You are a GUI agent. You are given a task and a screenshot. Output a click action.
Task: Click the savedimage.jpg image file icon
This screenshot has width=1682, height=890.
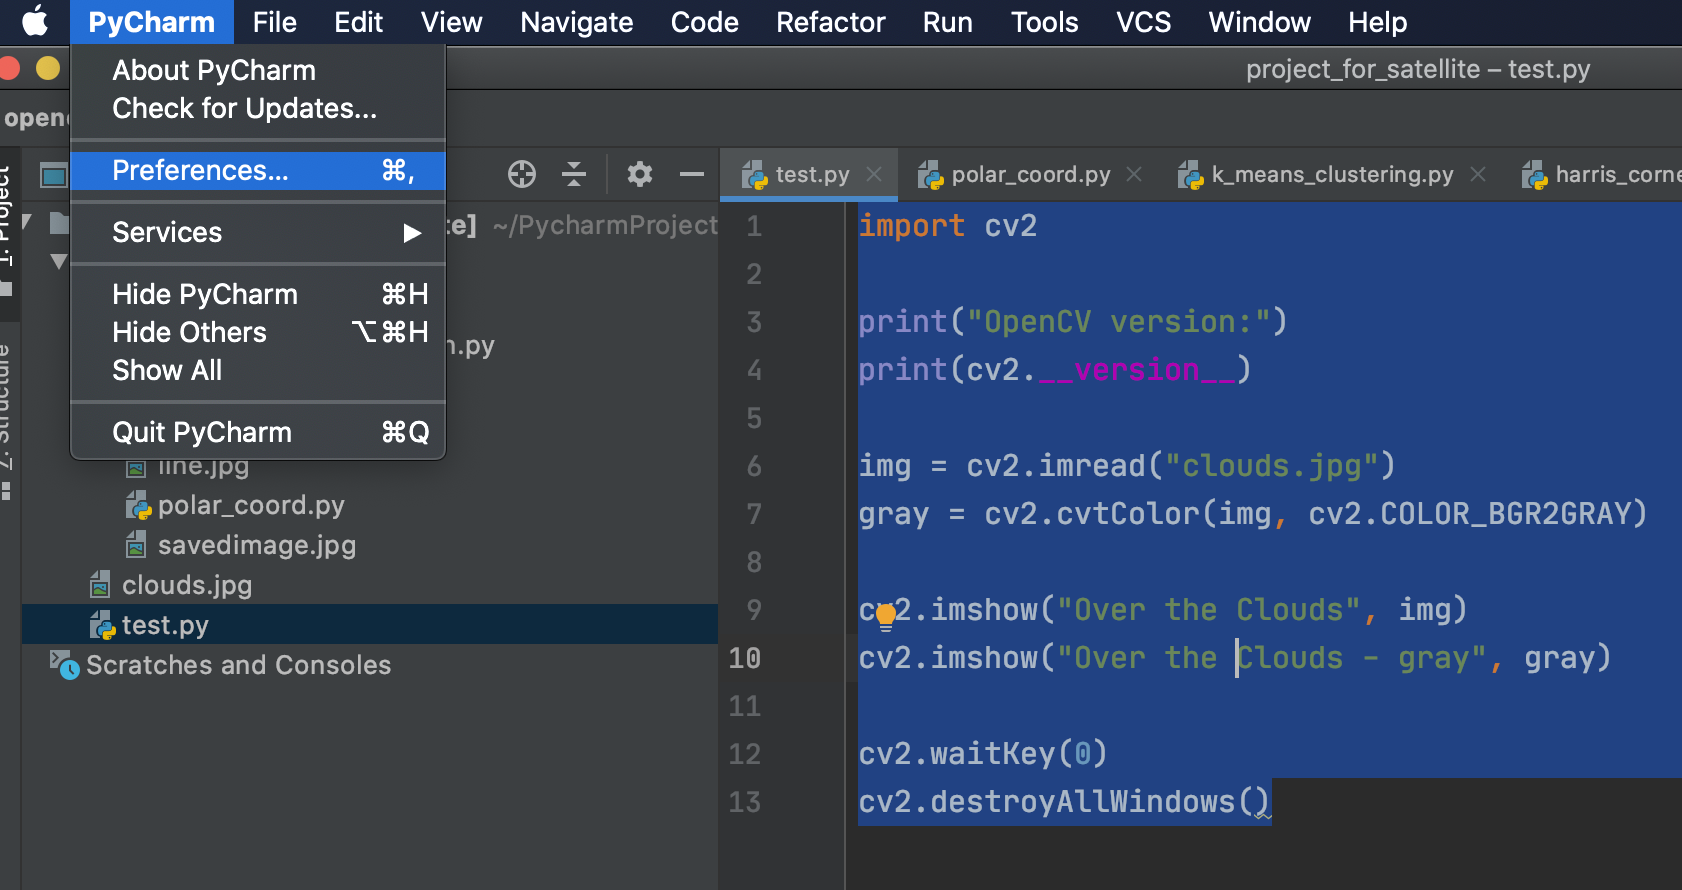click(136, 545)
